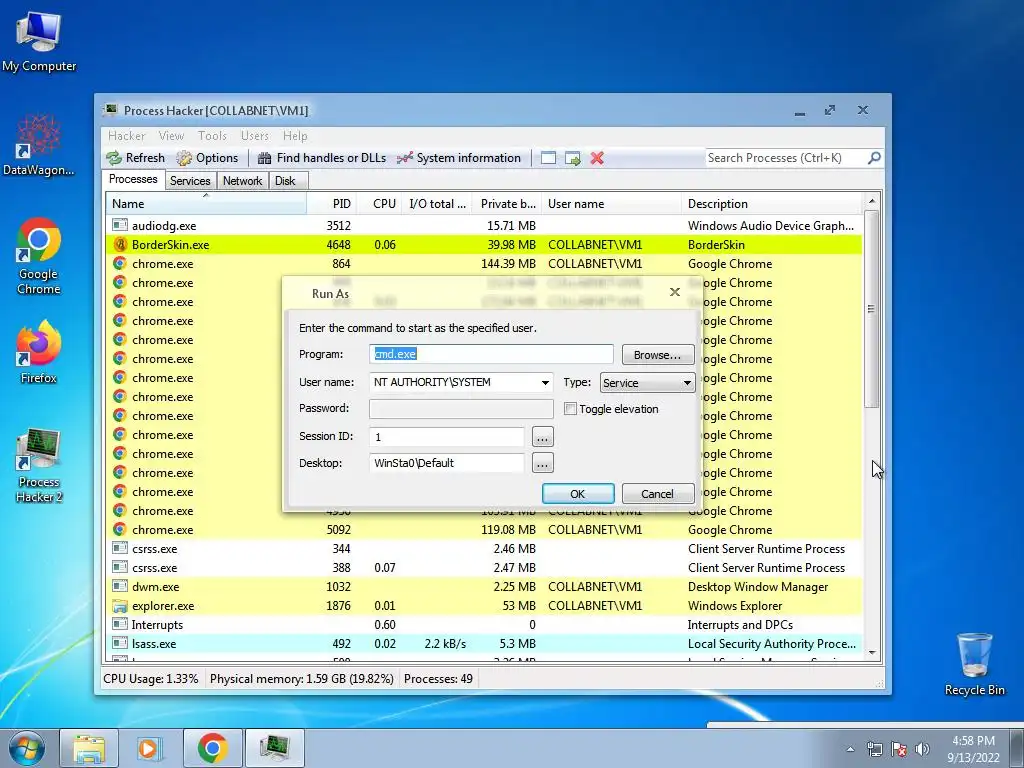
Task: Click the find window and thread icon
Action: pos(573,158)
